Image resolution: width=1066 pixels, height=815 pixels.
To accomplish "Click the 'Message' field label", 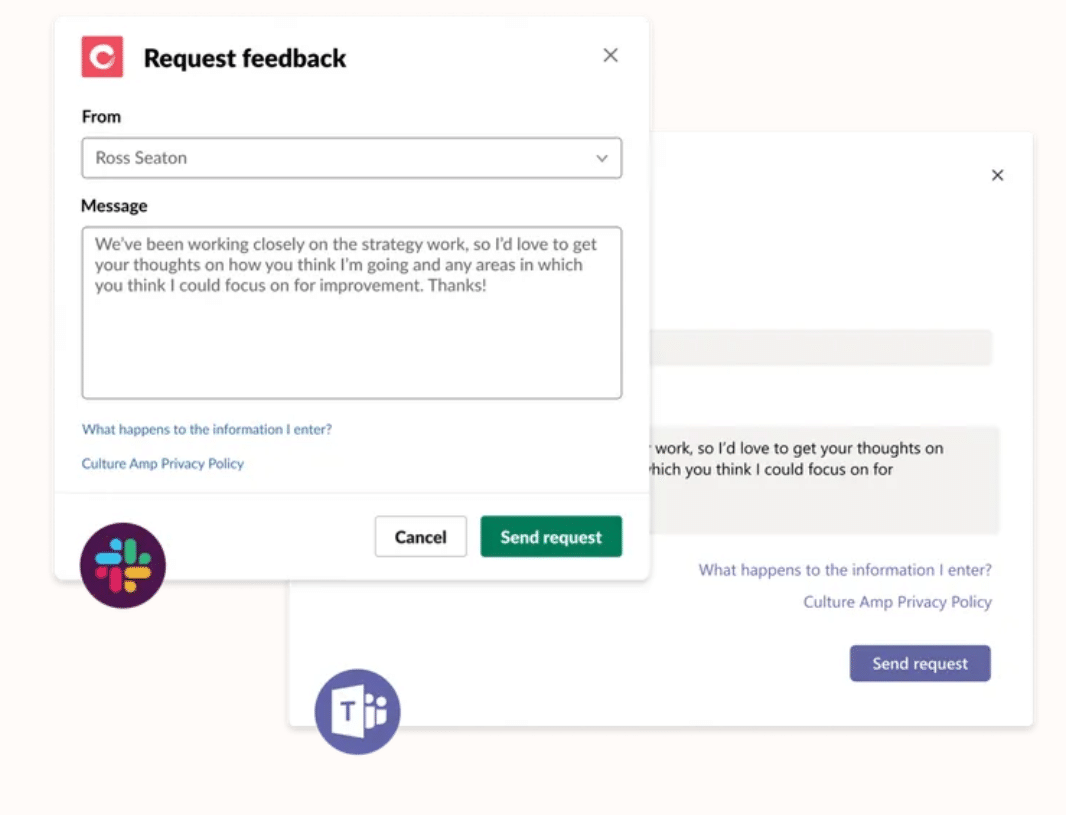I will tap(114, 206).
